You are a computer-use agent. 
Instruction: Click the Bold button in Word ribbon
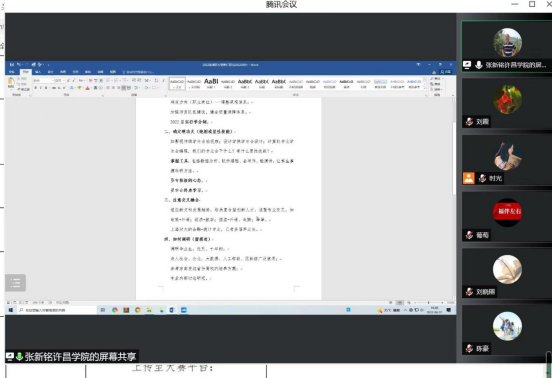pos(36,88)
